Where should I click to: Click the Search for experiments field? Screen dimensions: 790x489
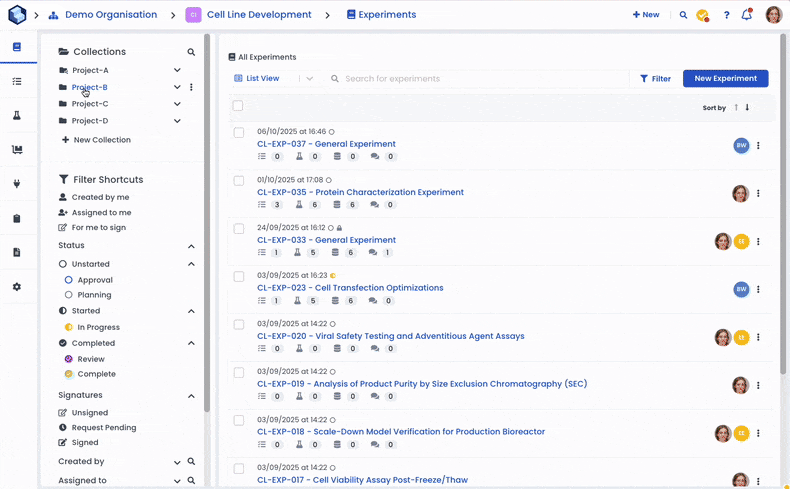477,79
